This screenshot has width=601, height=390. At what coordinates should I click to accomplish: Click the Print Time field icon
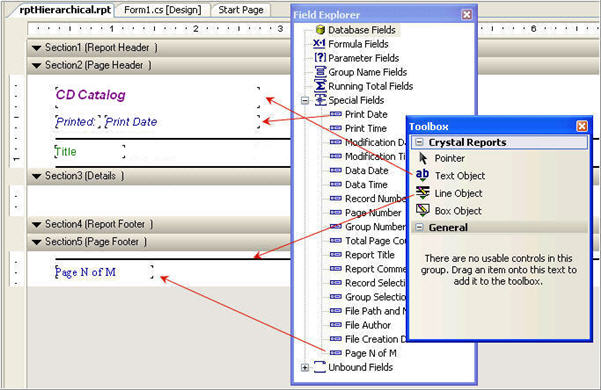coord(336,128)
